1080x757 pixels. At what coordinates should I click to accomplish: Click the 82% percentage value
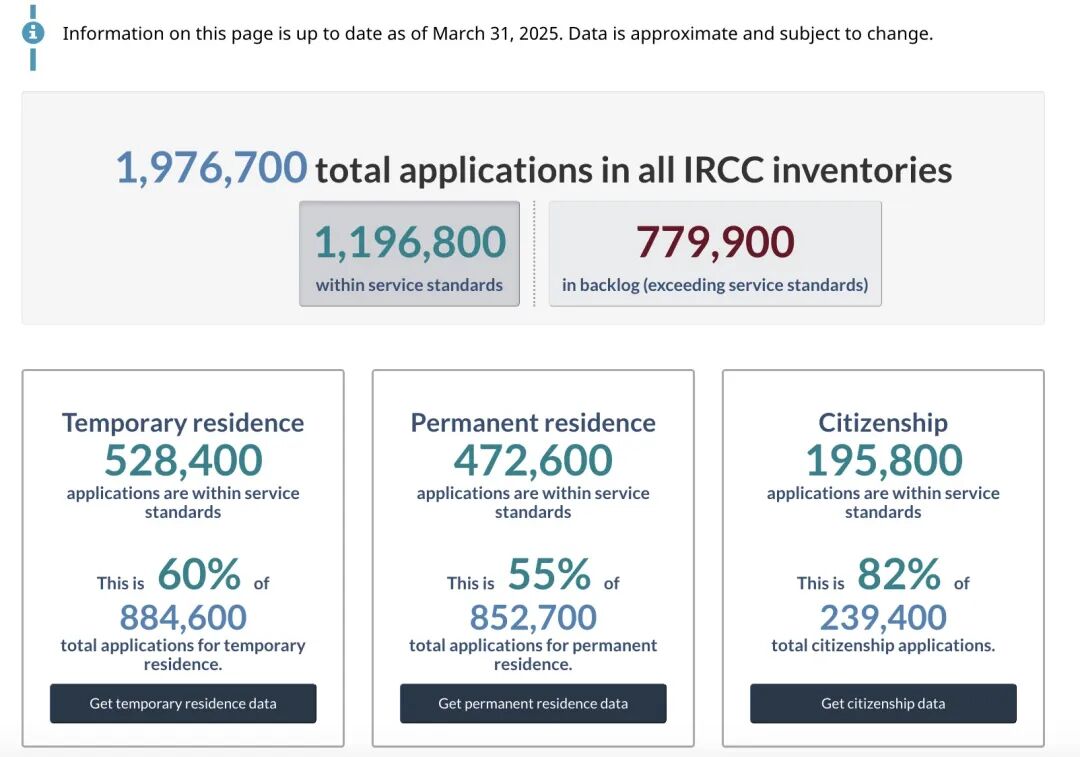click(x=899, y=574)
